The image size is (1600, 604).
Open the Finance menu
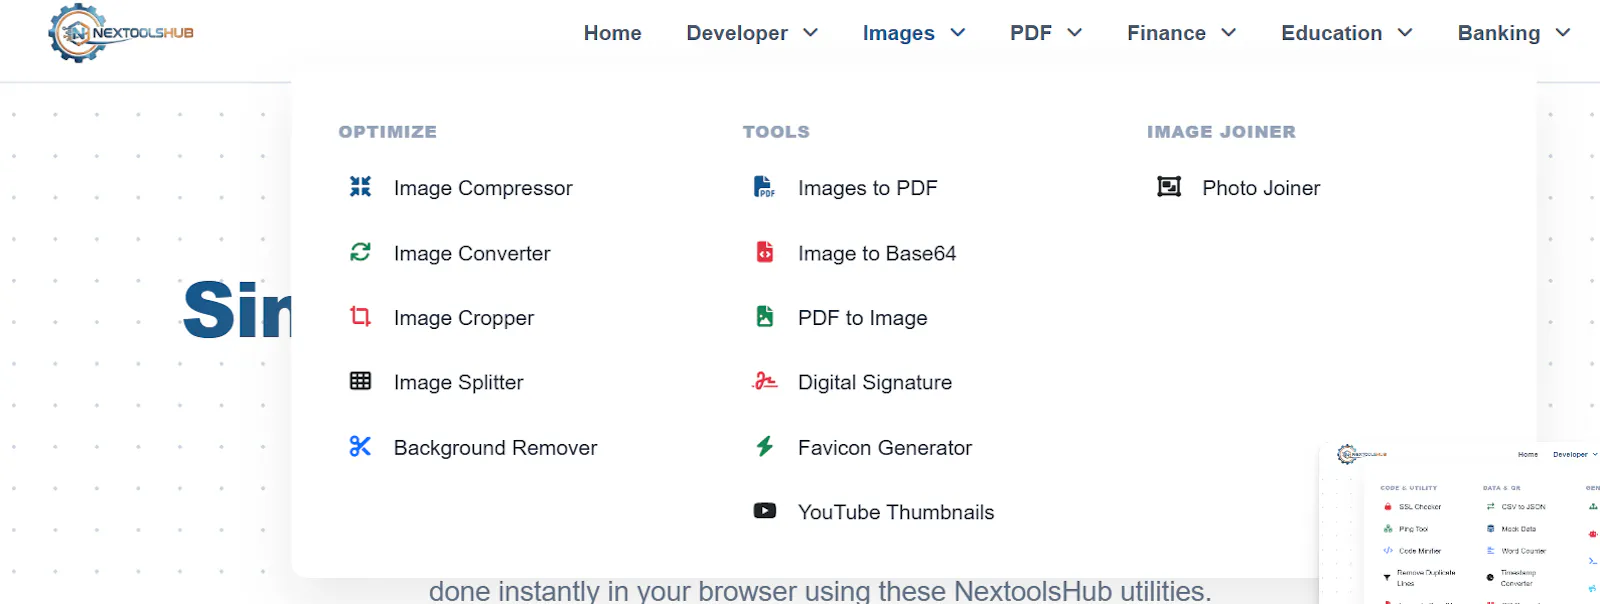tap(1166, 33)
